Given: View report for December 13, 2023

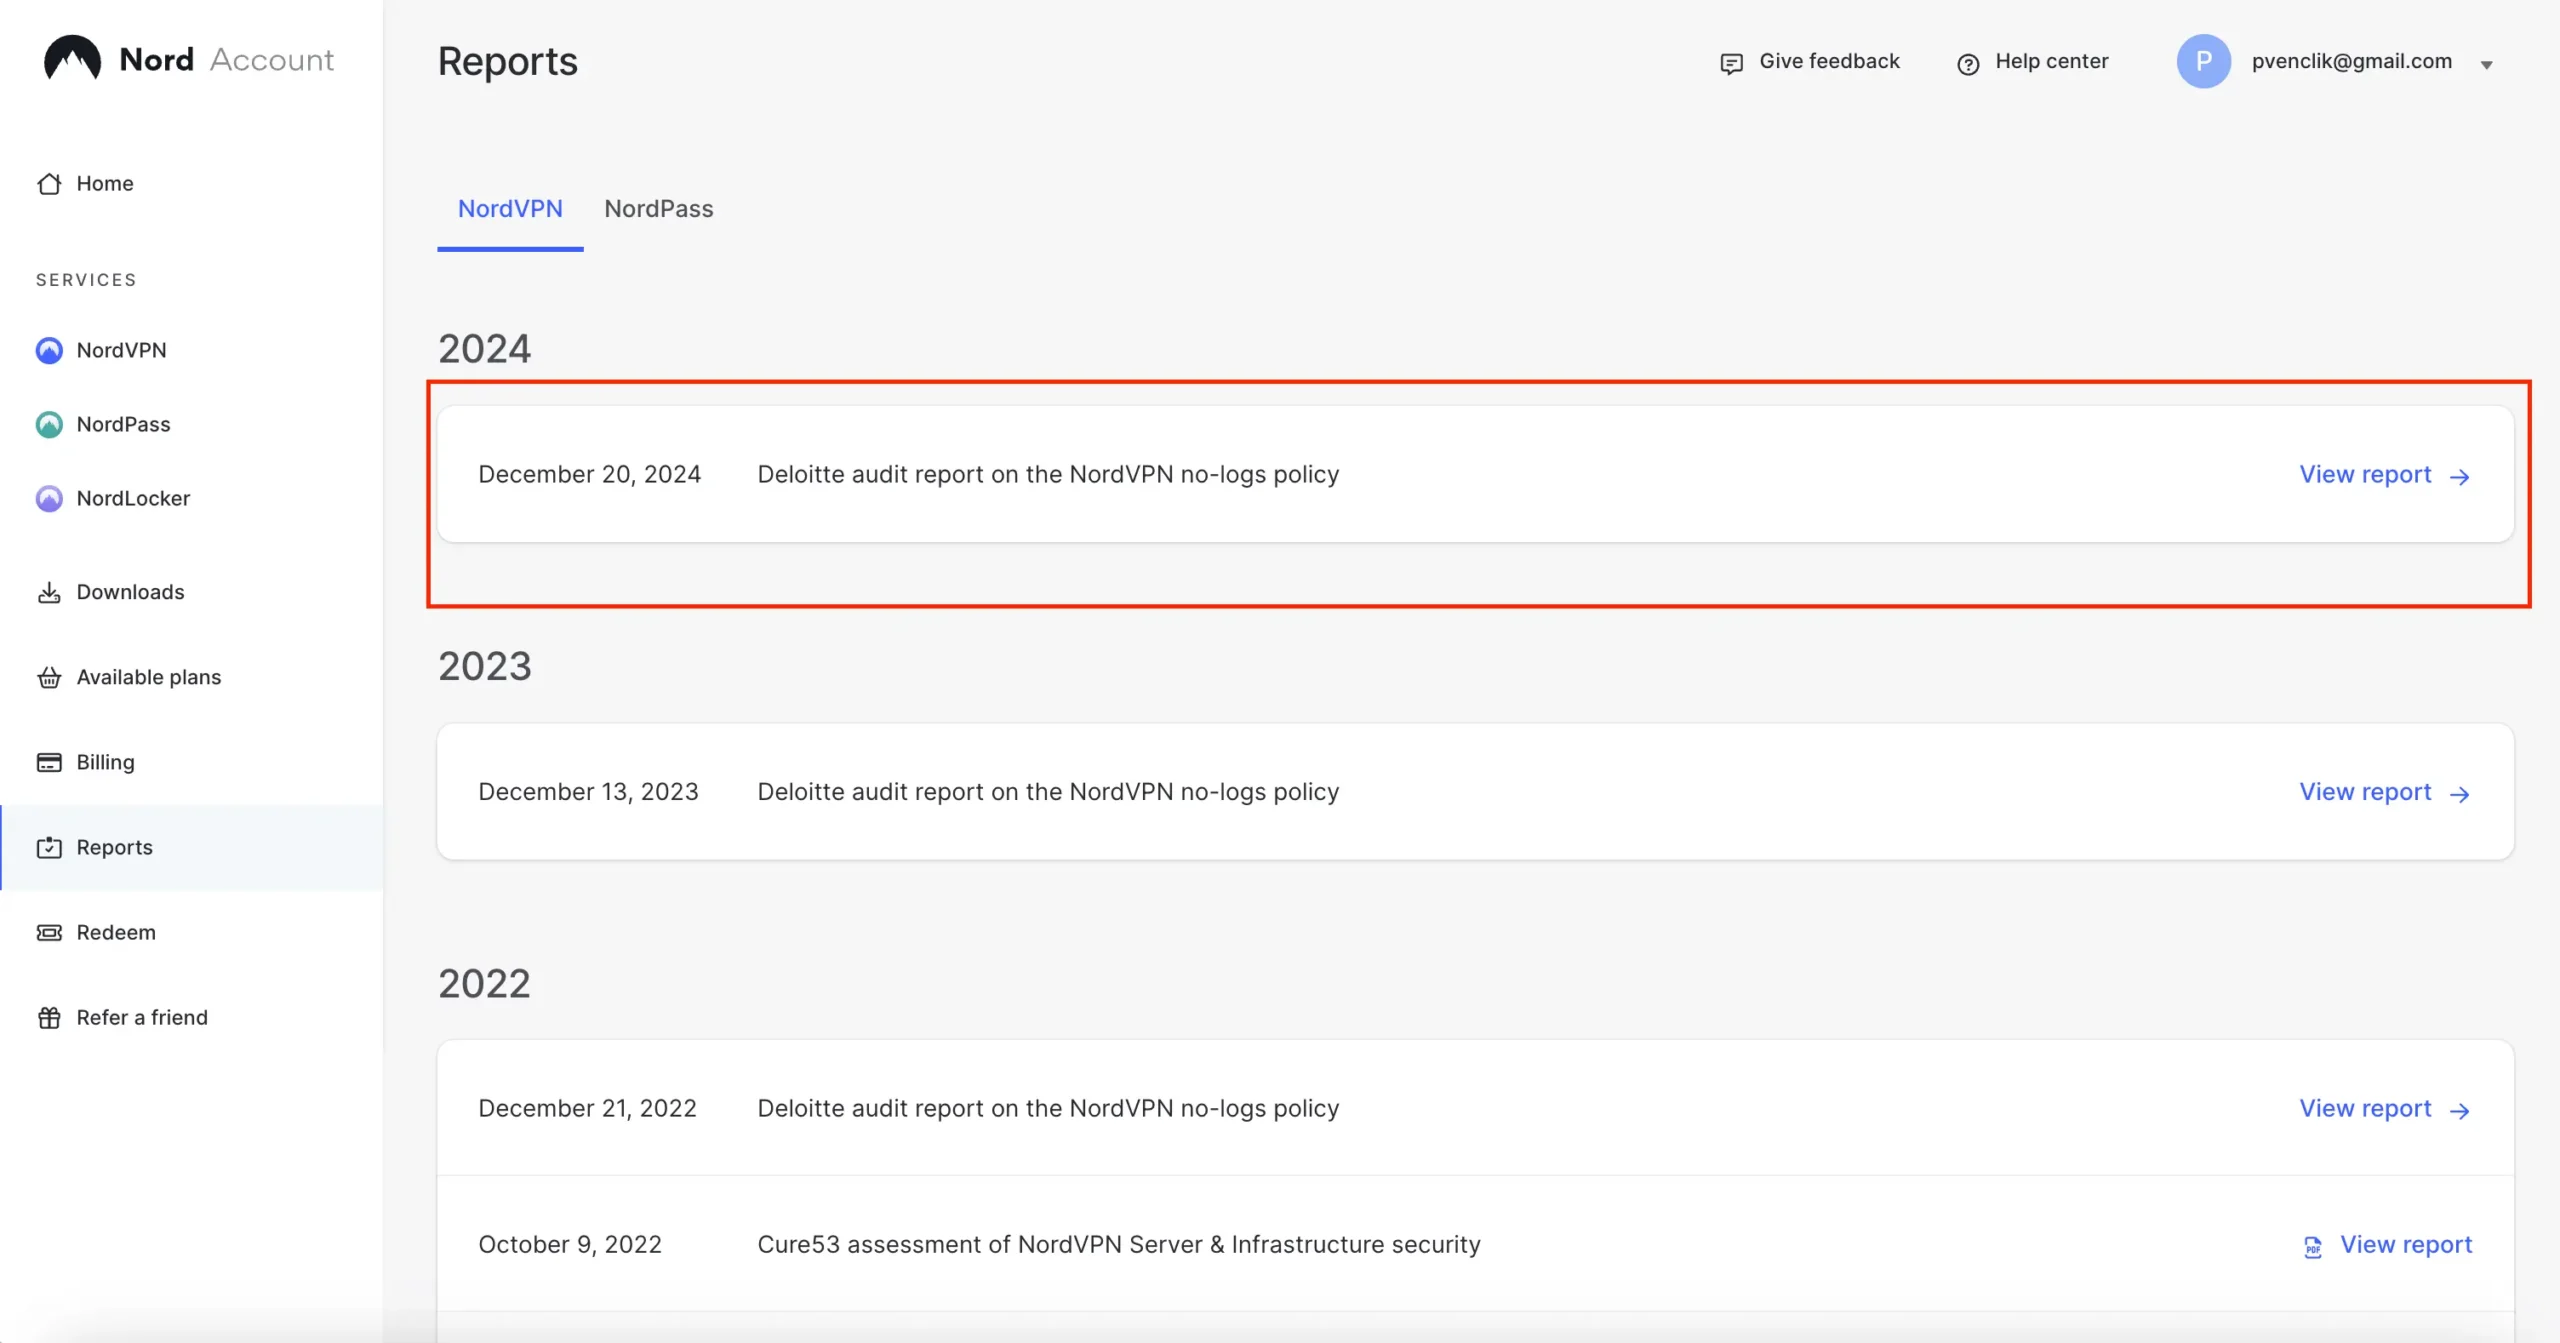Looking at the screenshot, I should (2365, 791).
